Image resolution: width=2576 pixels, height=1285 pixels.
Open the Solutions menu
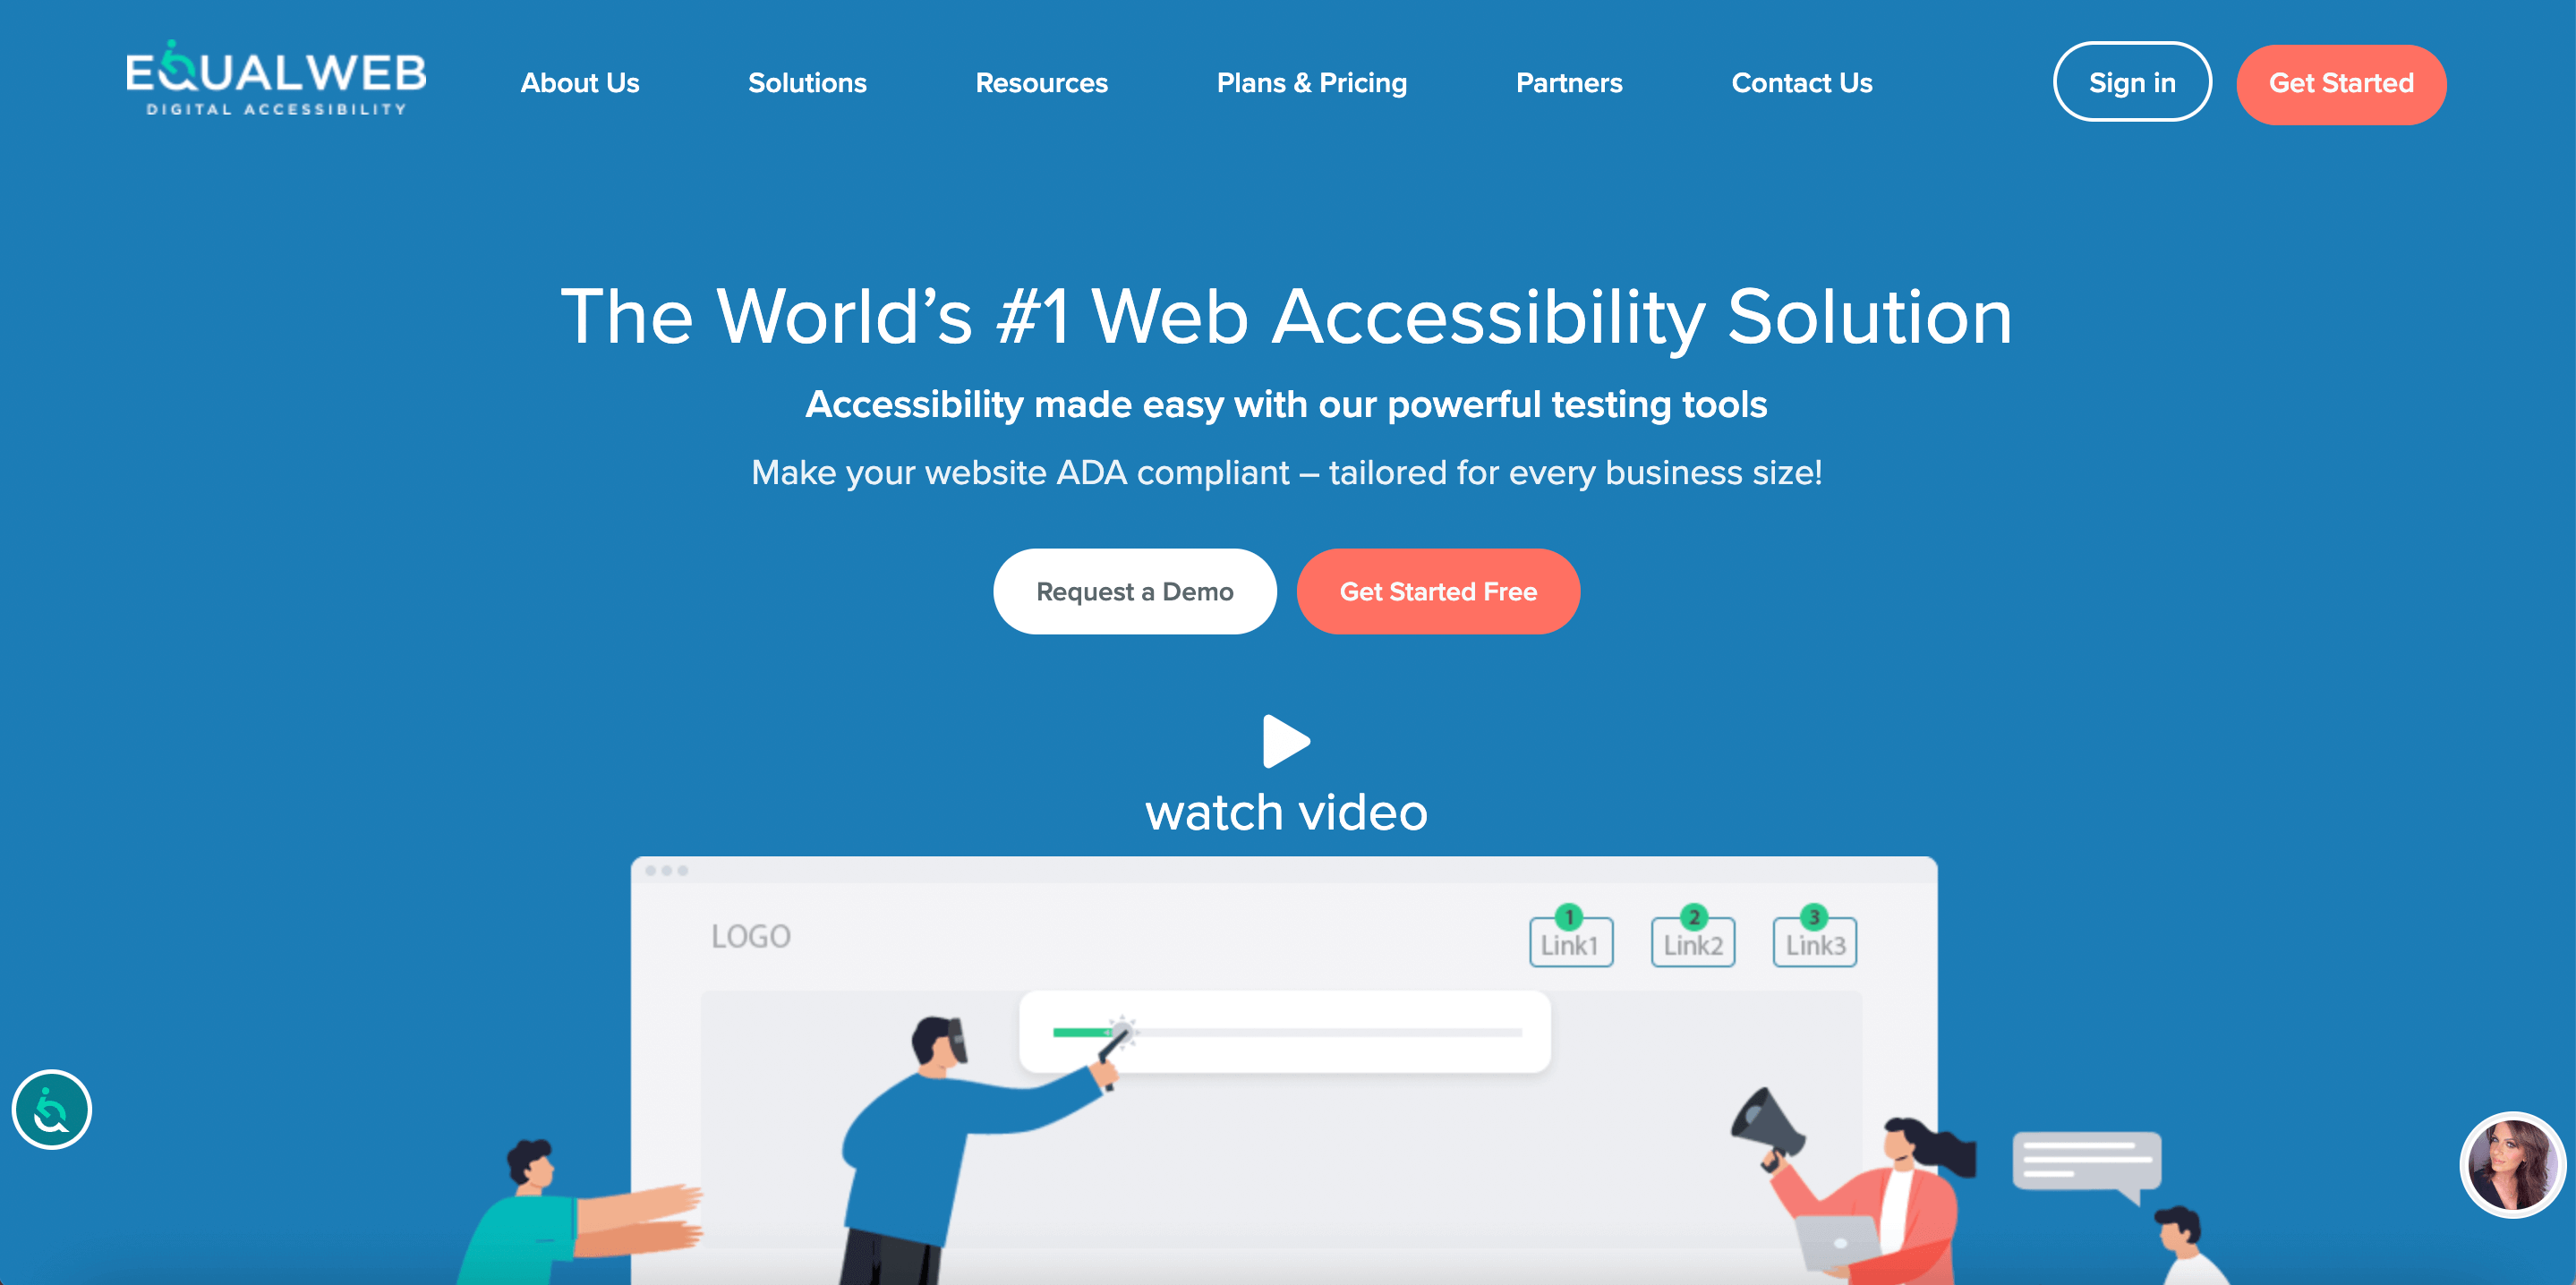805,82
